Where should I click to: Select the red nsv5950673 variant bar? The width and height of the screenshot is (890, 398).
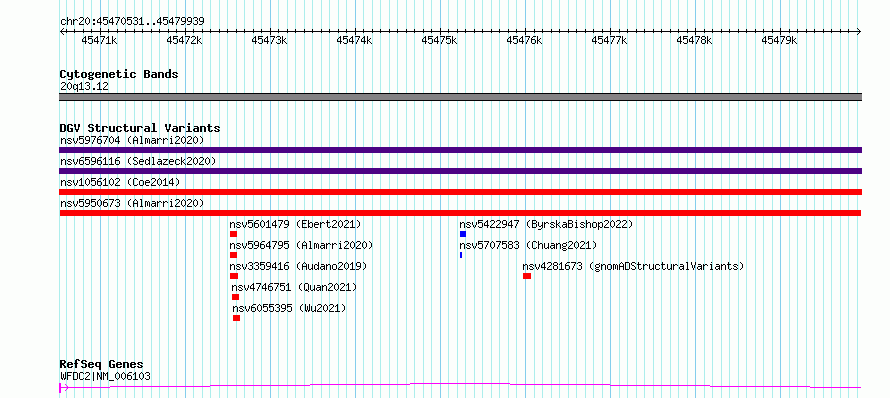click(x=460, y=213)
